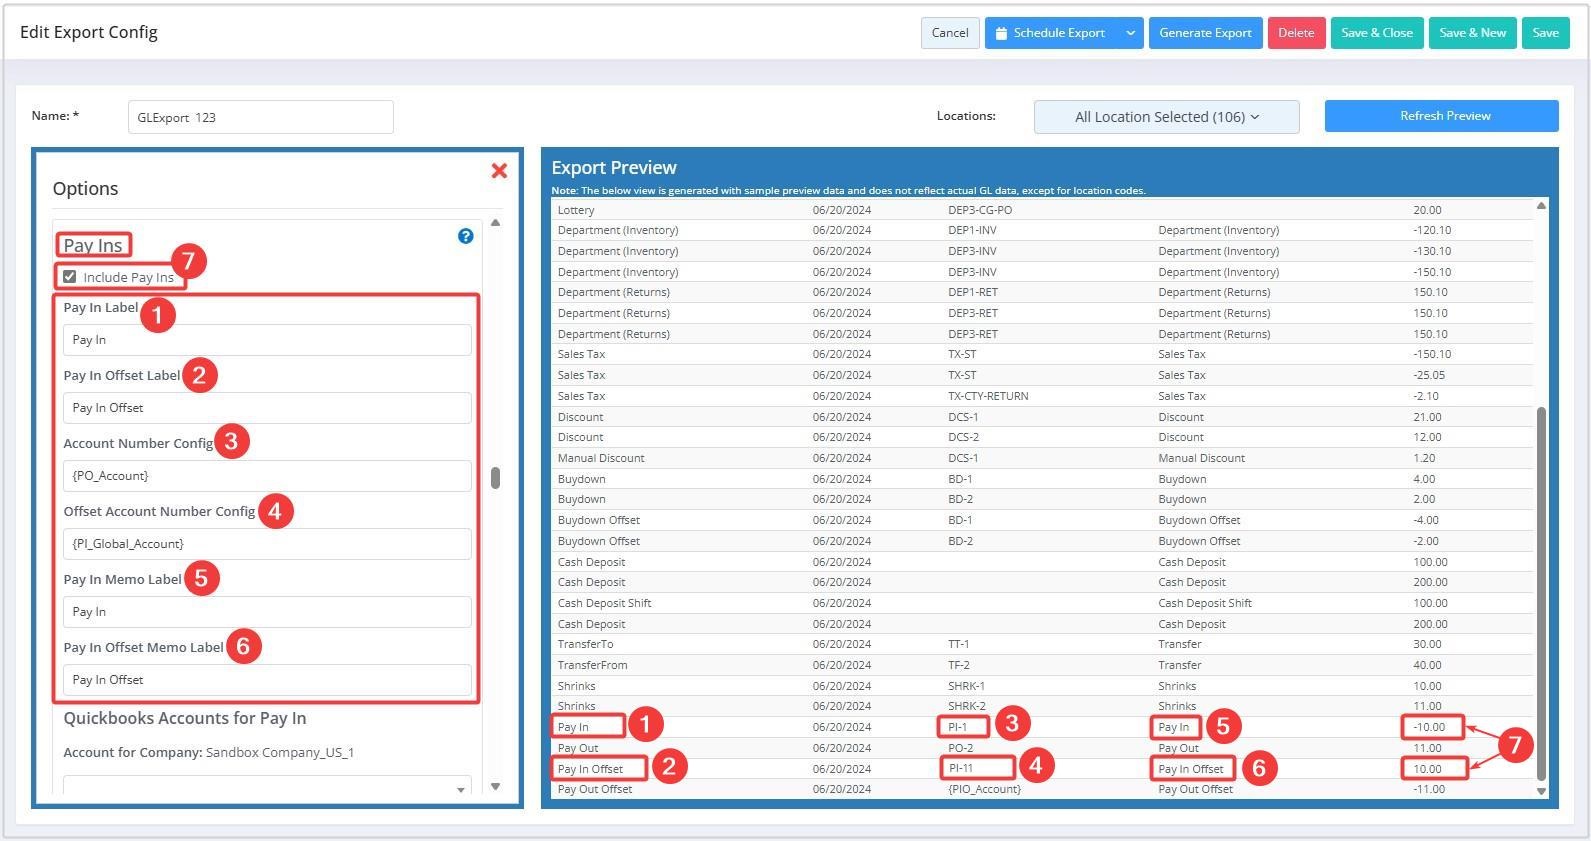Click Save & New button
This screenshot has height=841, width=1591.
tap(1472, 33)
